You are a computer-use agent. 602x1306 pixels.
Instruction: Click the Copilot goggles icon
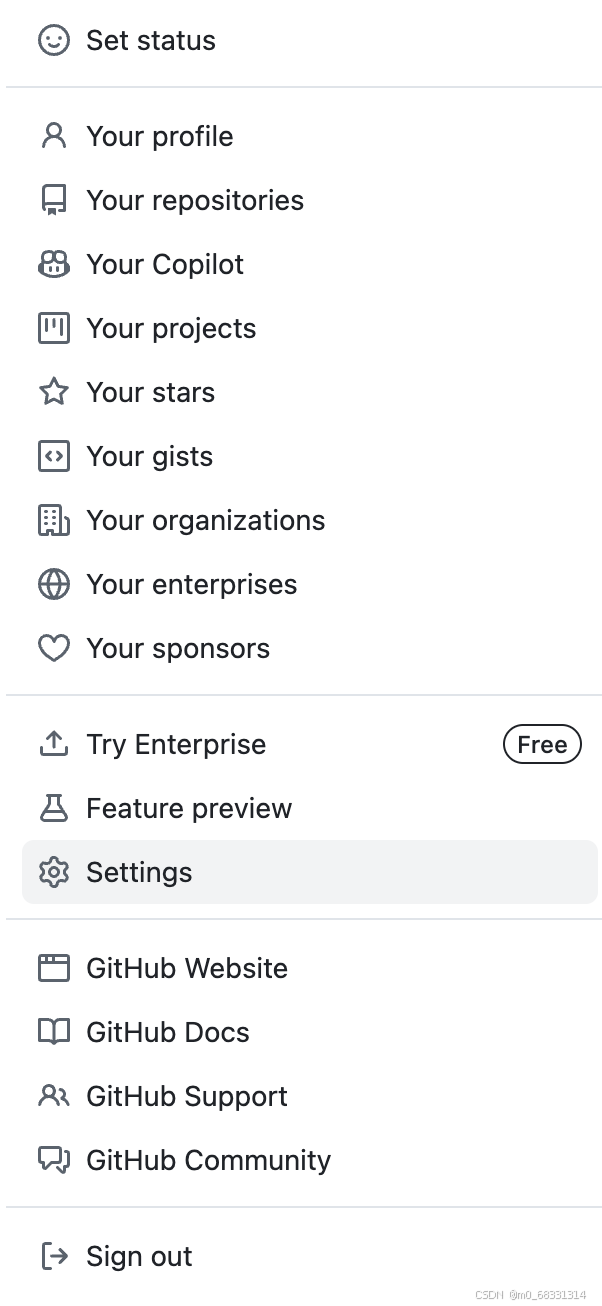[x=54, y=264]
